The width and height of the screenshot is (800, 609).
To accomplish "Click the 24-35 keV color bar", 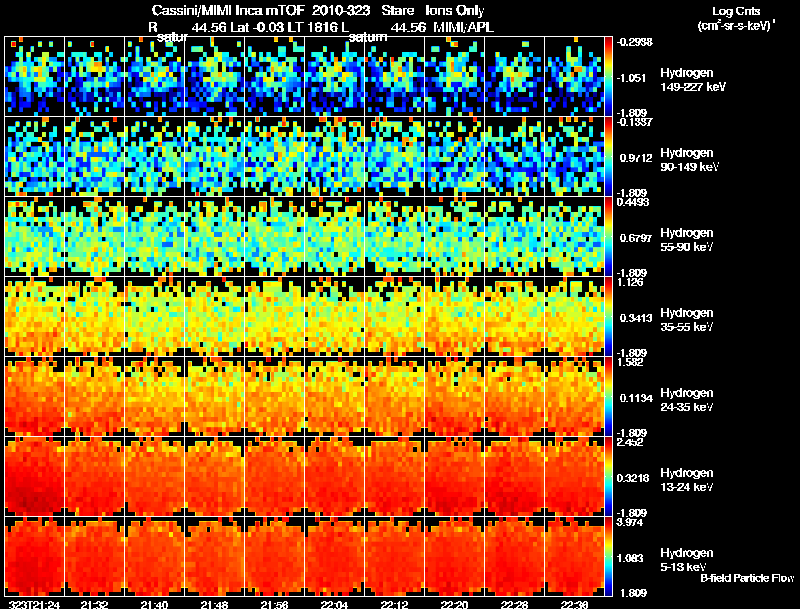I will pyautogui.click(x=608, y=396).
